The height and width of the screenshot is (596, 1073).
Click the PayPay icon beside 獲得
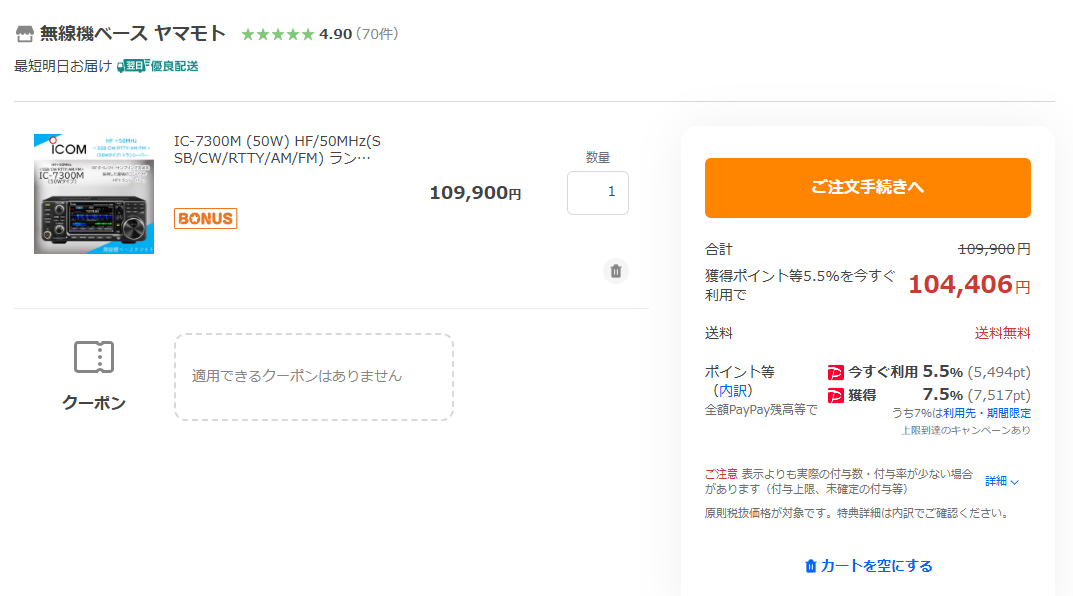coord(836,395)
